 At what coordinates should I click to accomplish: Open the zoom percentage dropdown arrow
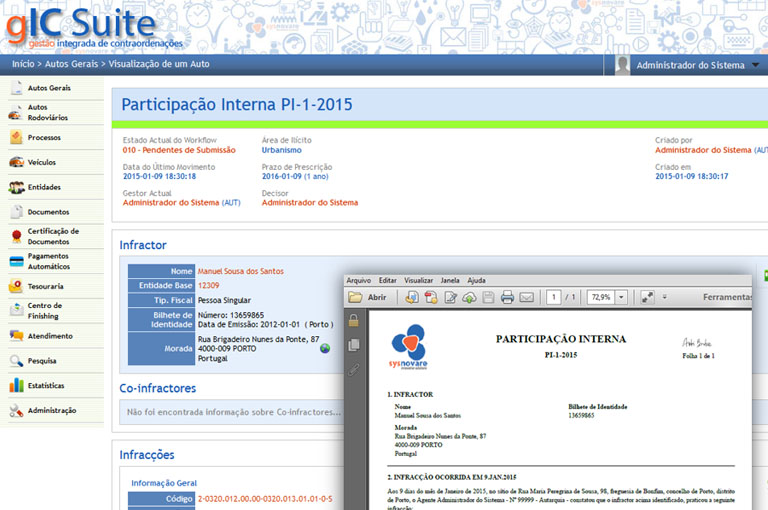(x=622, y=297)
